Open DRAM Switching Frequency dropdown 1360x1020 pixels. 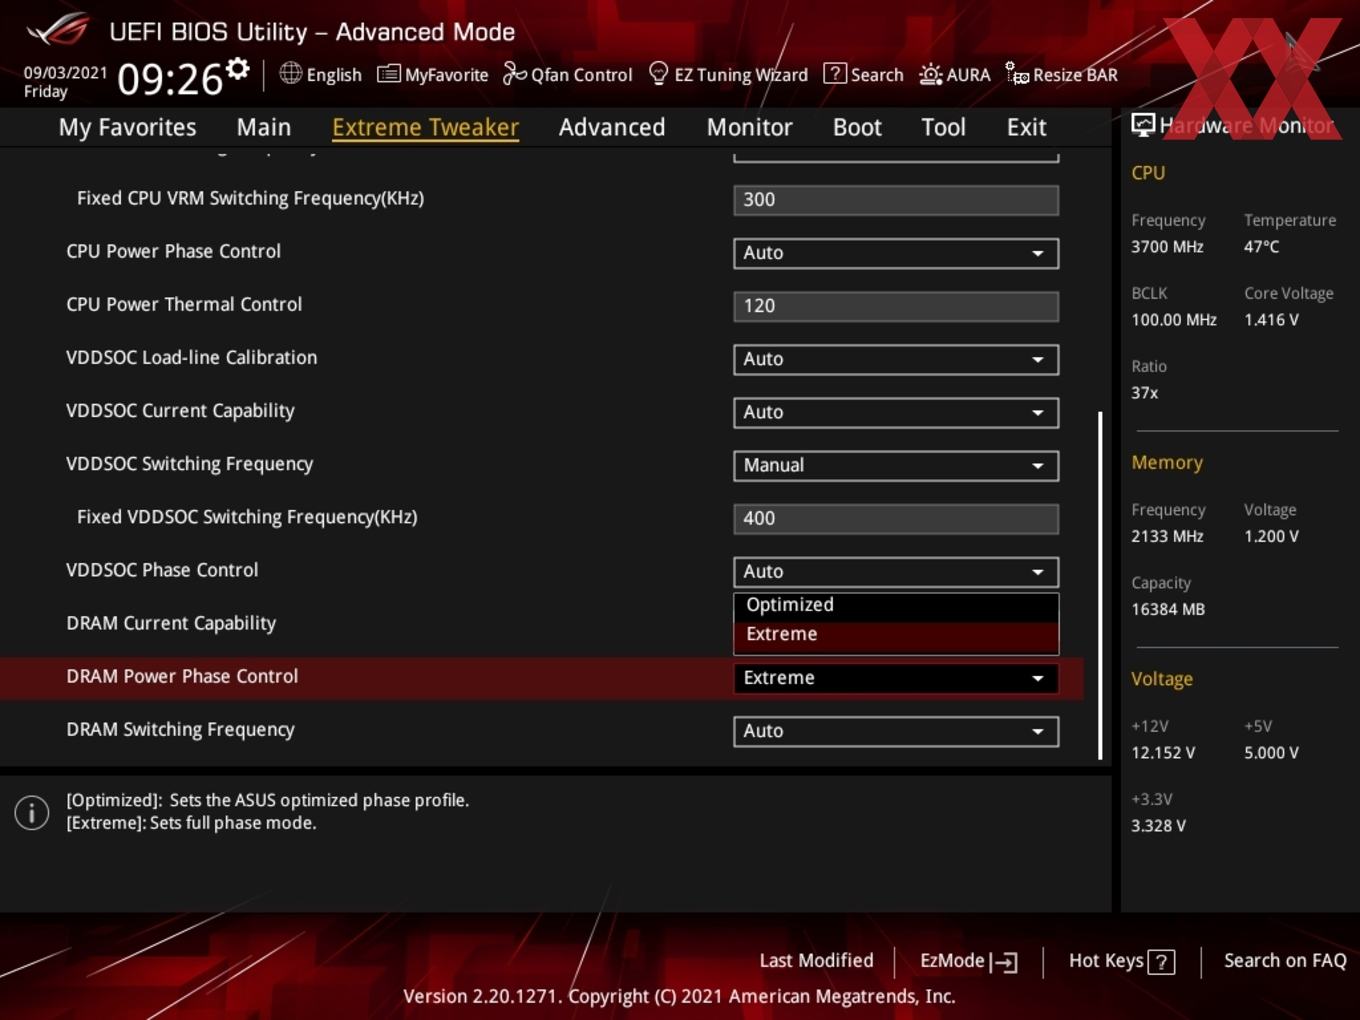pos(896,731)
